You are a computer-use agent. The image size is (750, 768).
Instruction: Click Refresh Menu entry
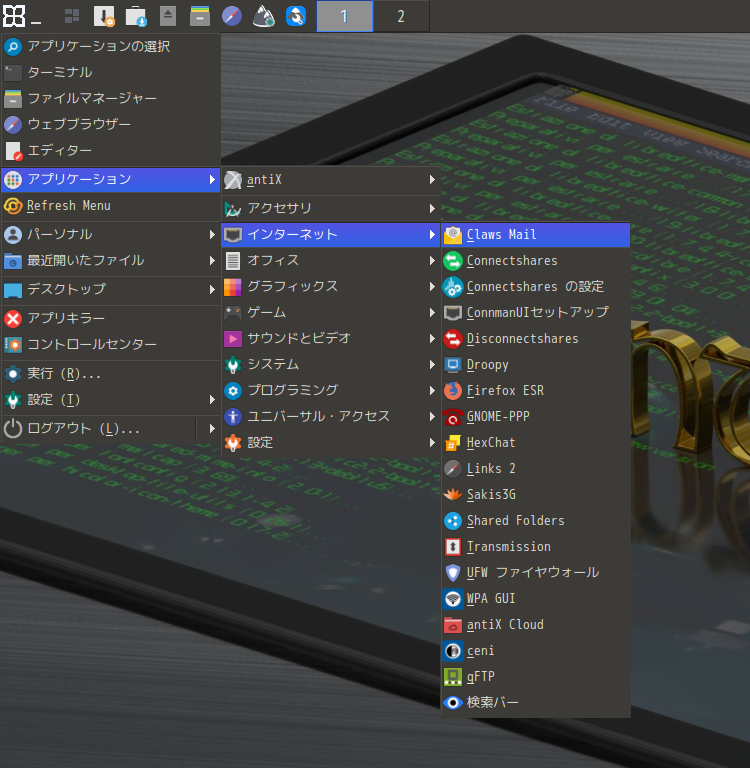pyautogui.click(x=69, y=205)
